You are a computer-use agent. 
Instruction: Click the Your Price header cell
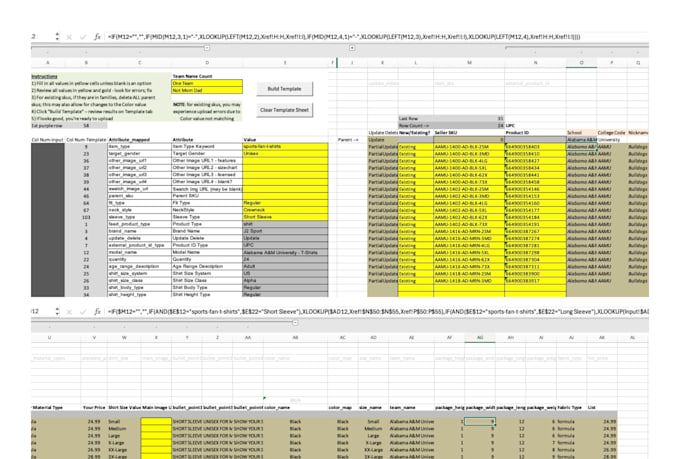[x=94, y=407]
